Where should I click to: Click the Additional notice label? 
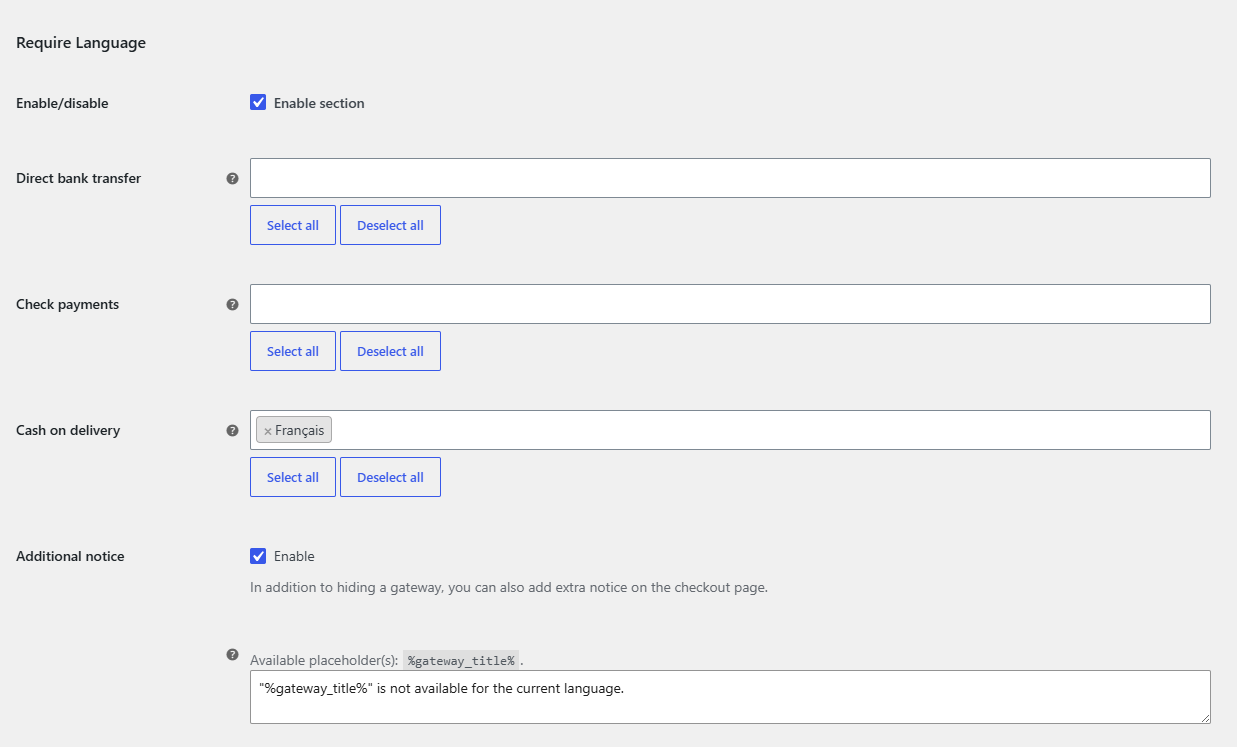(x=70, y=556)
